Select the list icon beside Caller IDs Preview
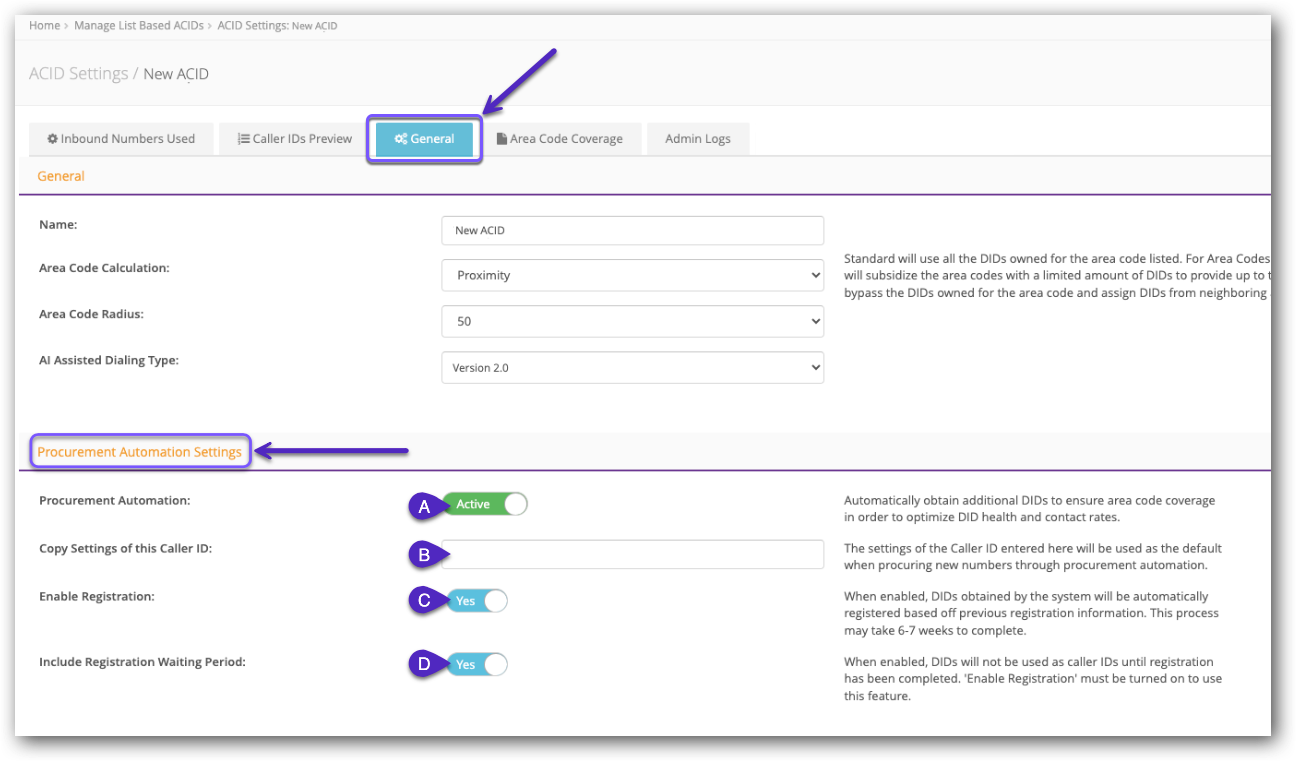Image resolution: width=1296 pixels, height=761 pixels. (241, 138)
